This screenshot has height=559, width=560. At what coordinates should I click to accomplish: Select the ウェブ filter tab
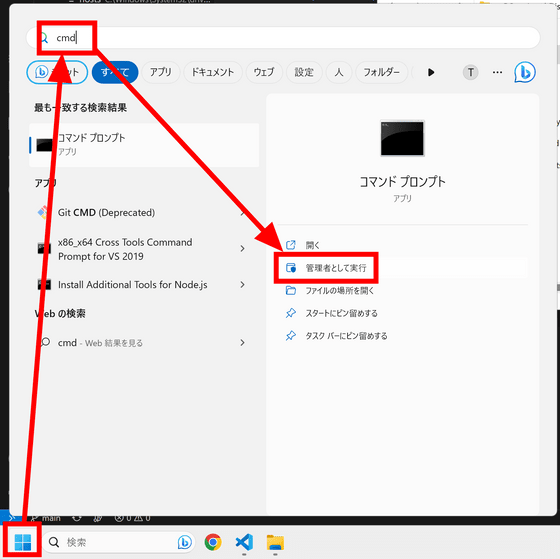click(264, 72)
